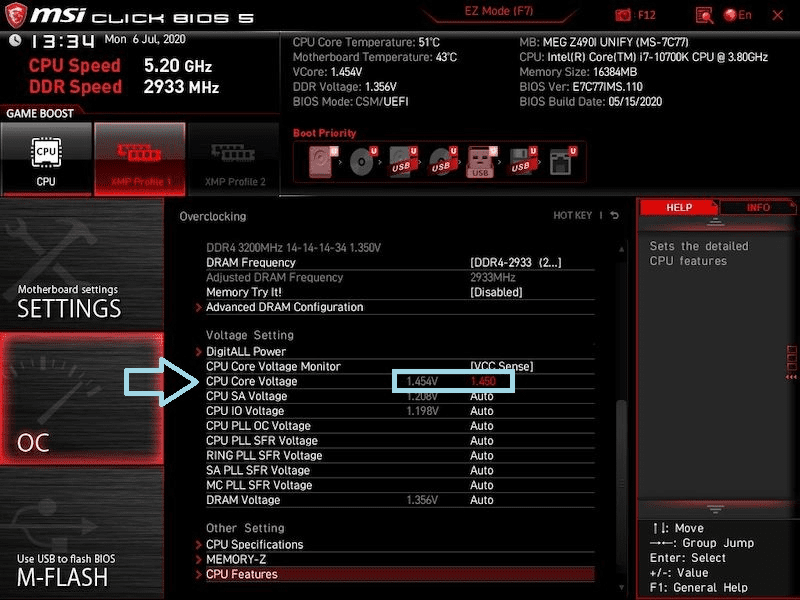Click the 'DDR4 3200MHz 14-14-14-34 1.350V' line
800x600 pixels.
coord(293,248)
